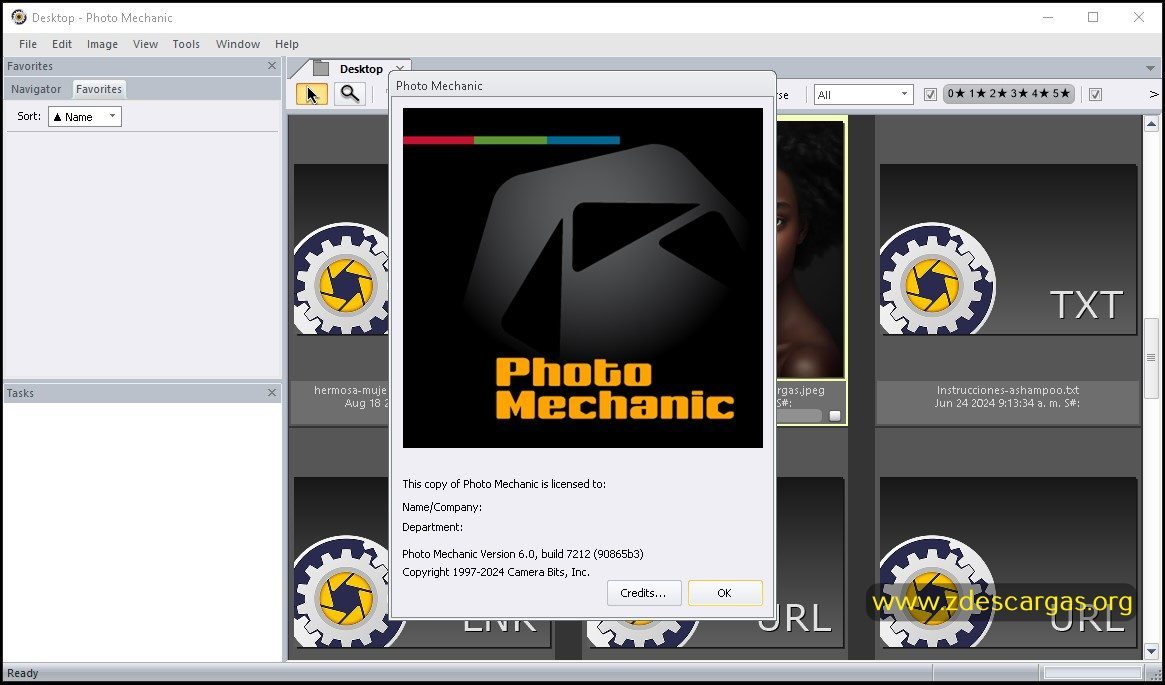Click the Desktop tab folder icon
The image size is (1165, 685).
click(x=321, y=68)
